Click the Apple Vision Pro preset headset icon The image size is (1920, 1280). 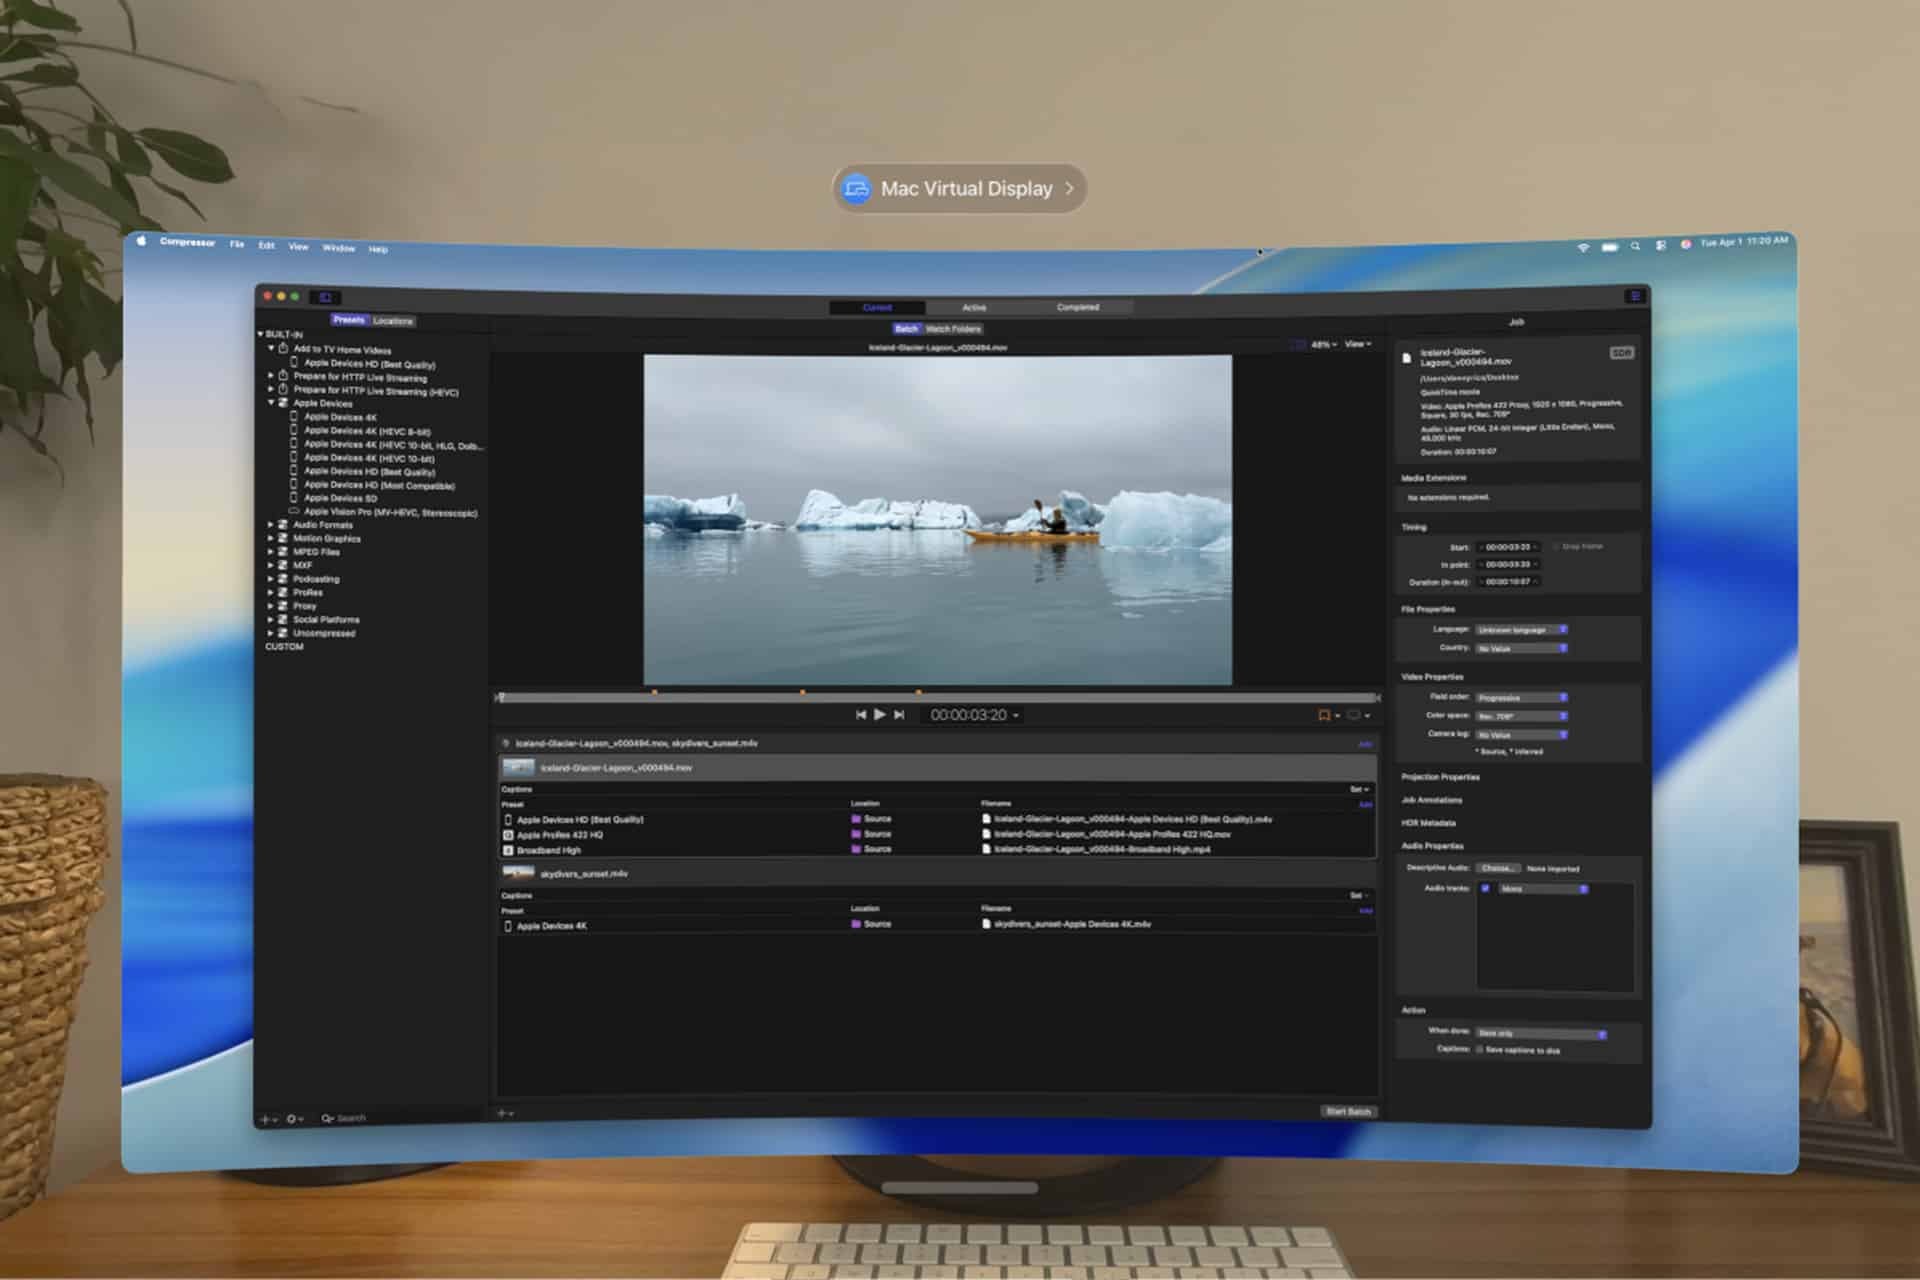(294, 511)
